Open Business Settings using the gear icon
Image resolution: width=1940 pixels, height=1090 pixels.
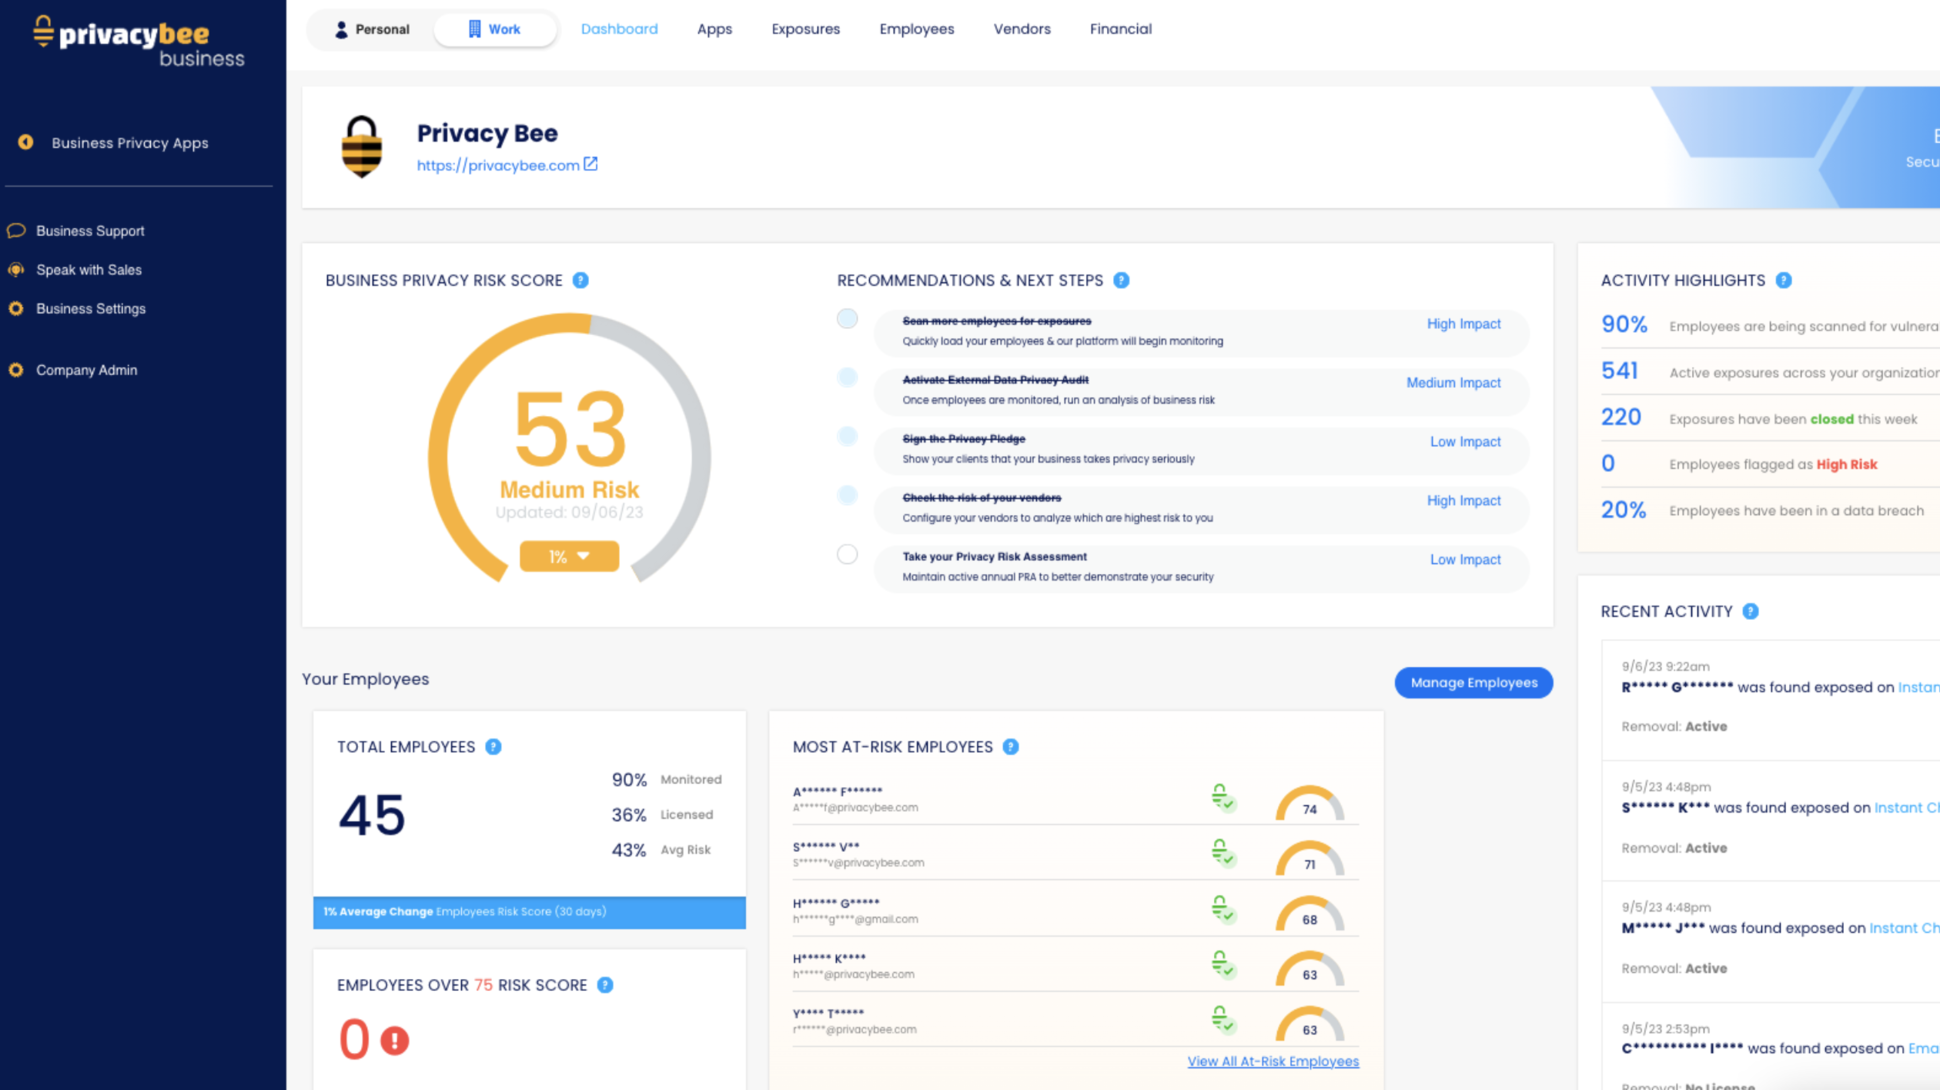point(16,308)
